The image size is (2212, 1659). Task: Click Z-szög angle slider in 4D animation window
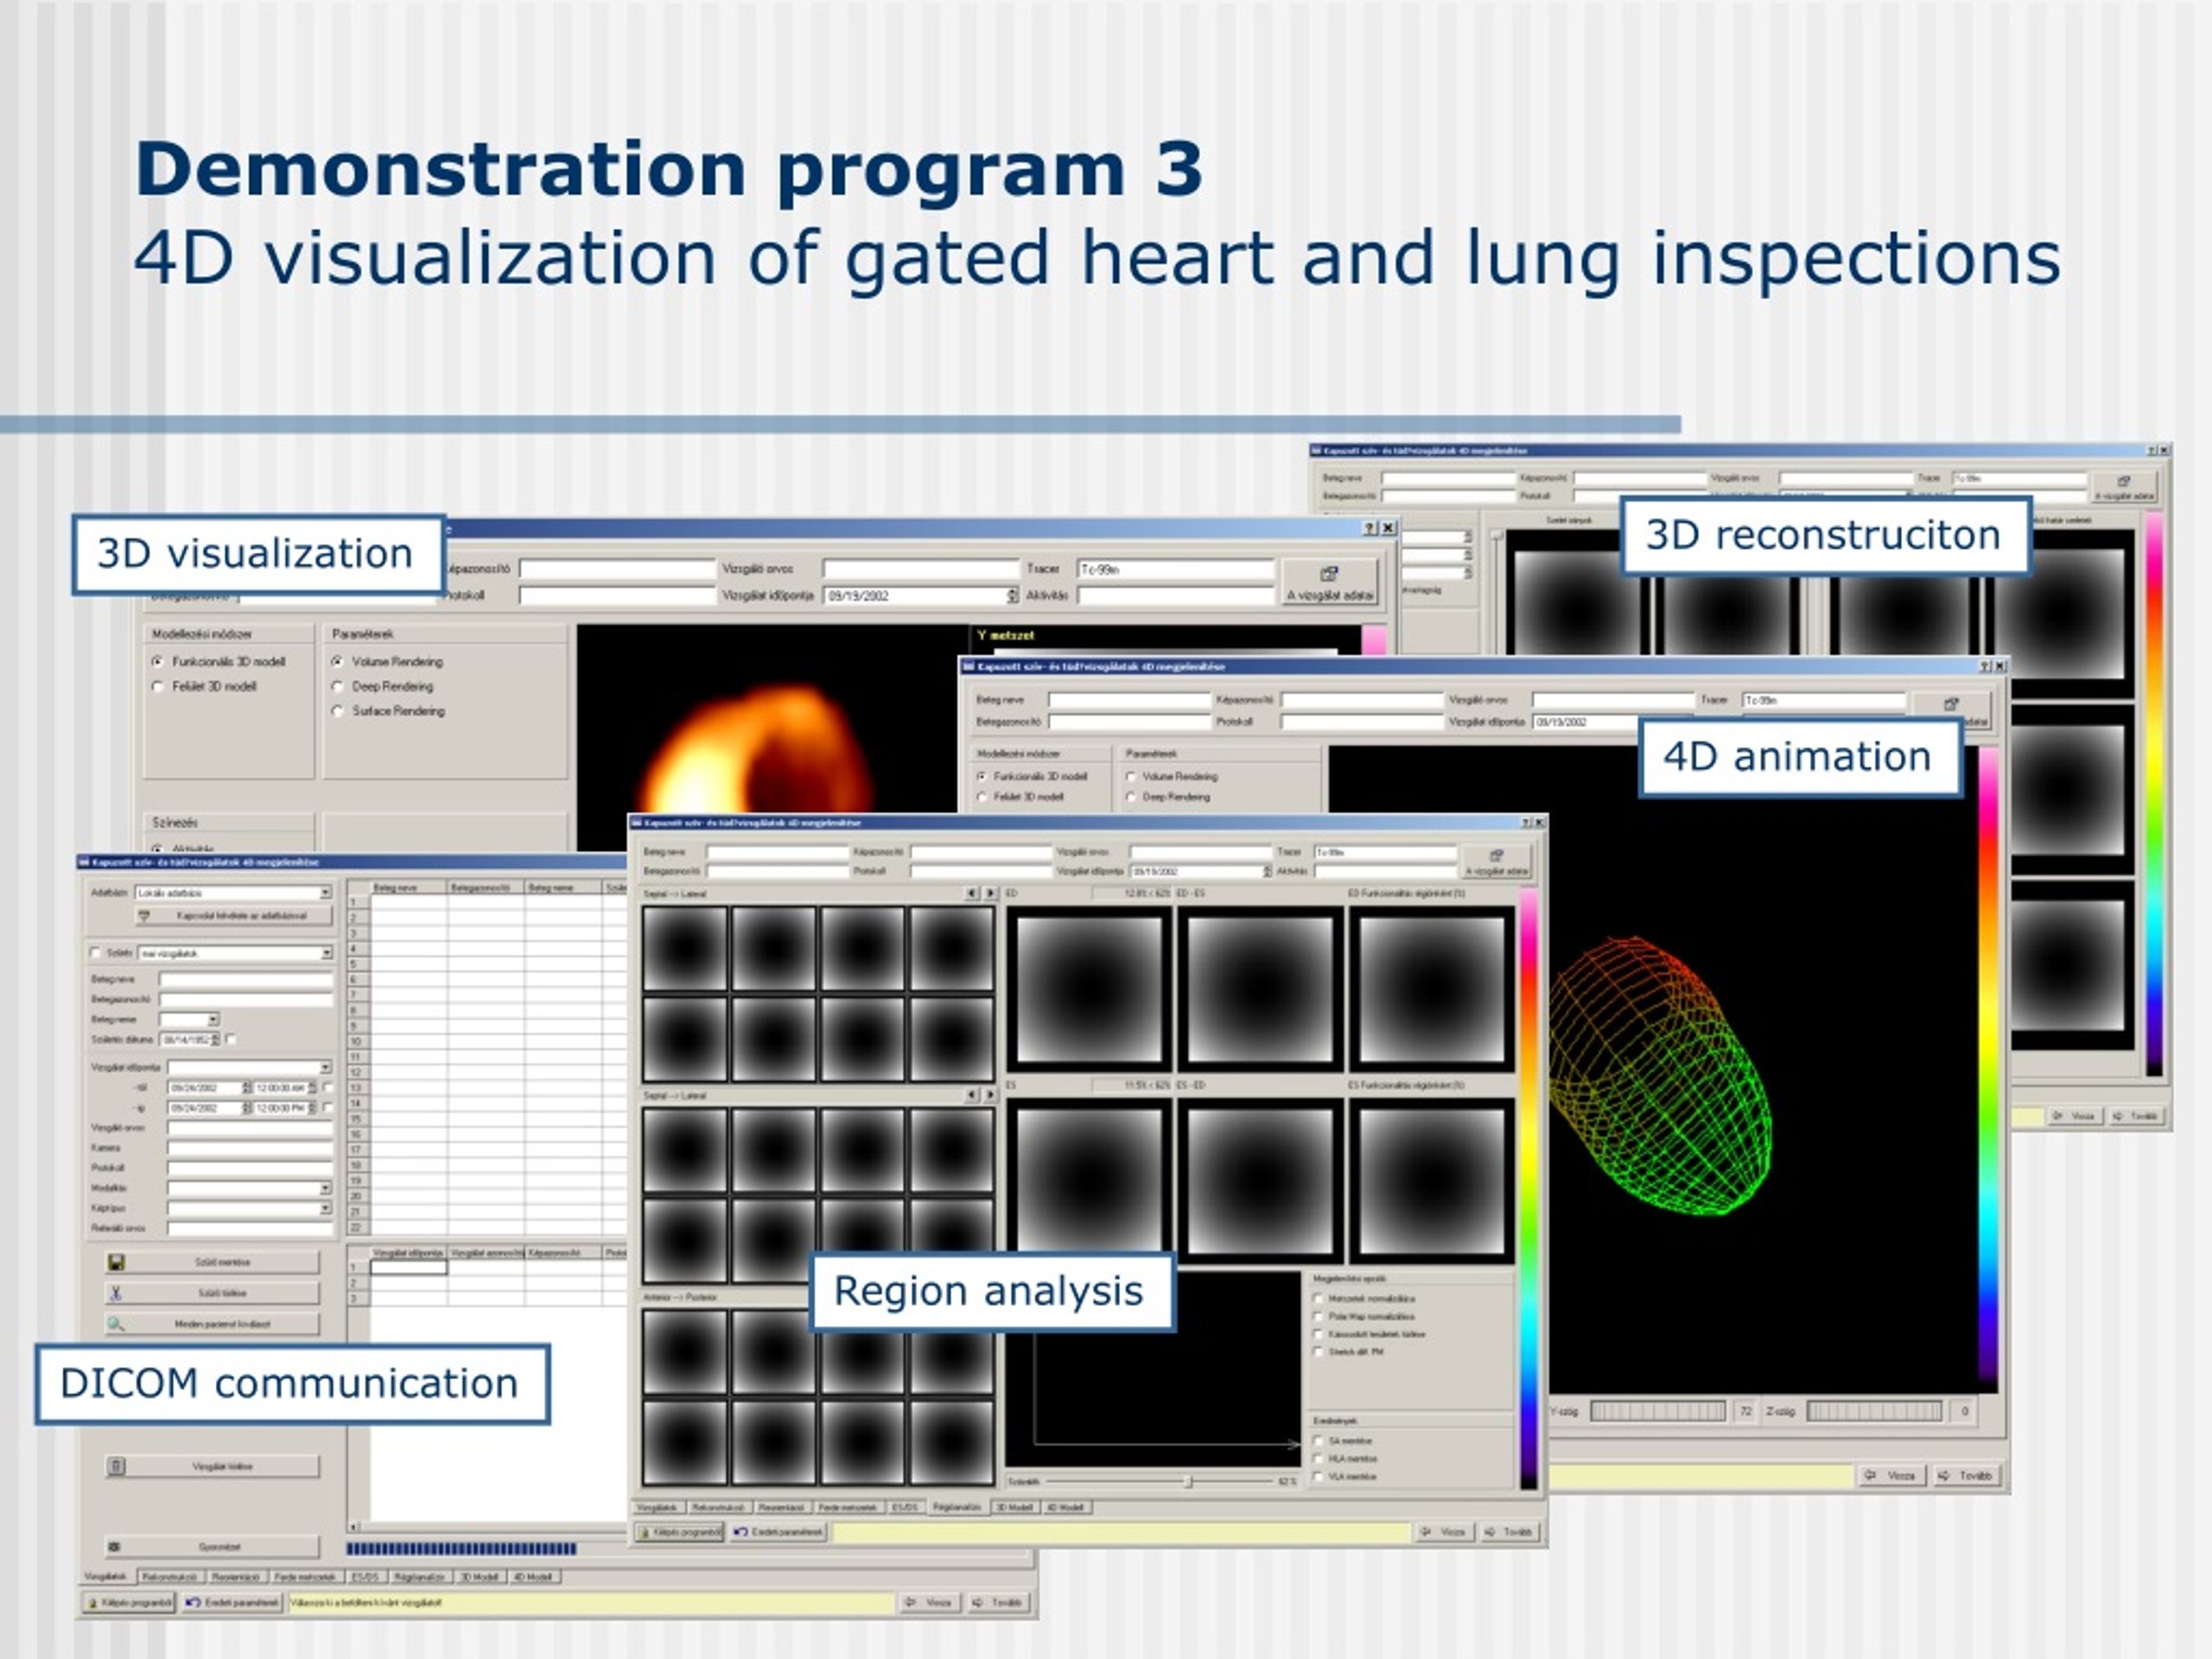coord(1874,1411)
